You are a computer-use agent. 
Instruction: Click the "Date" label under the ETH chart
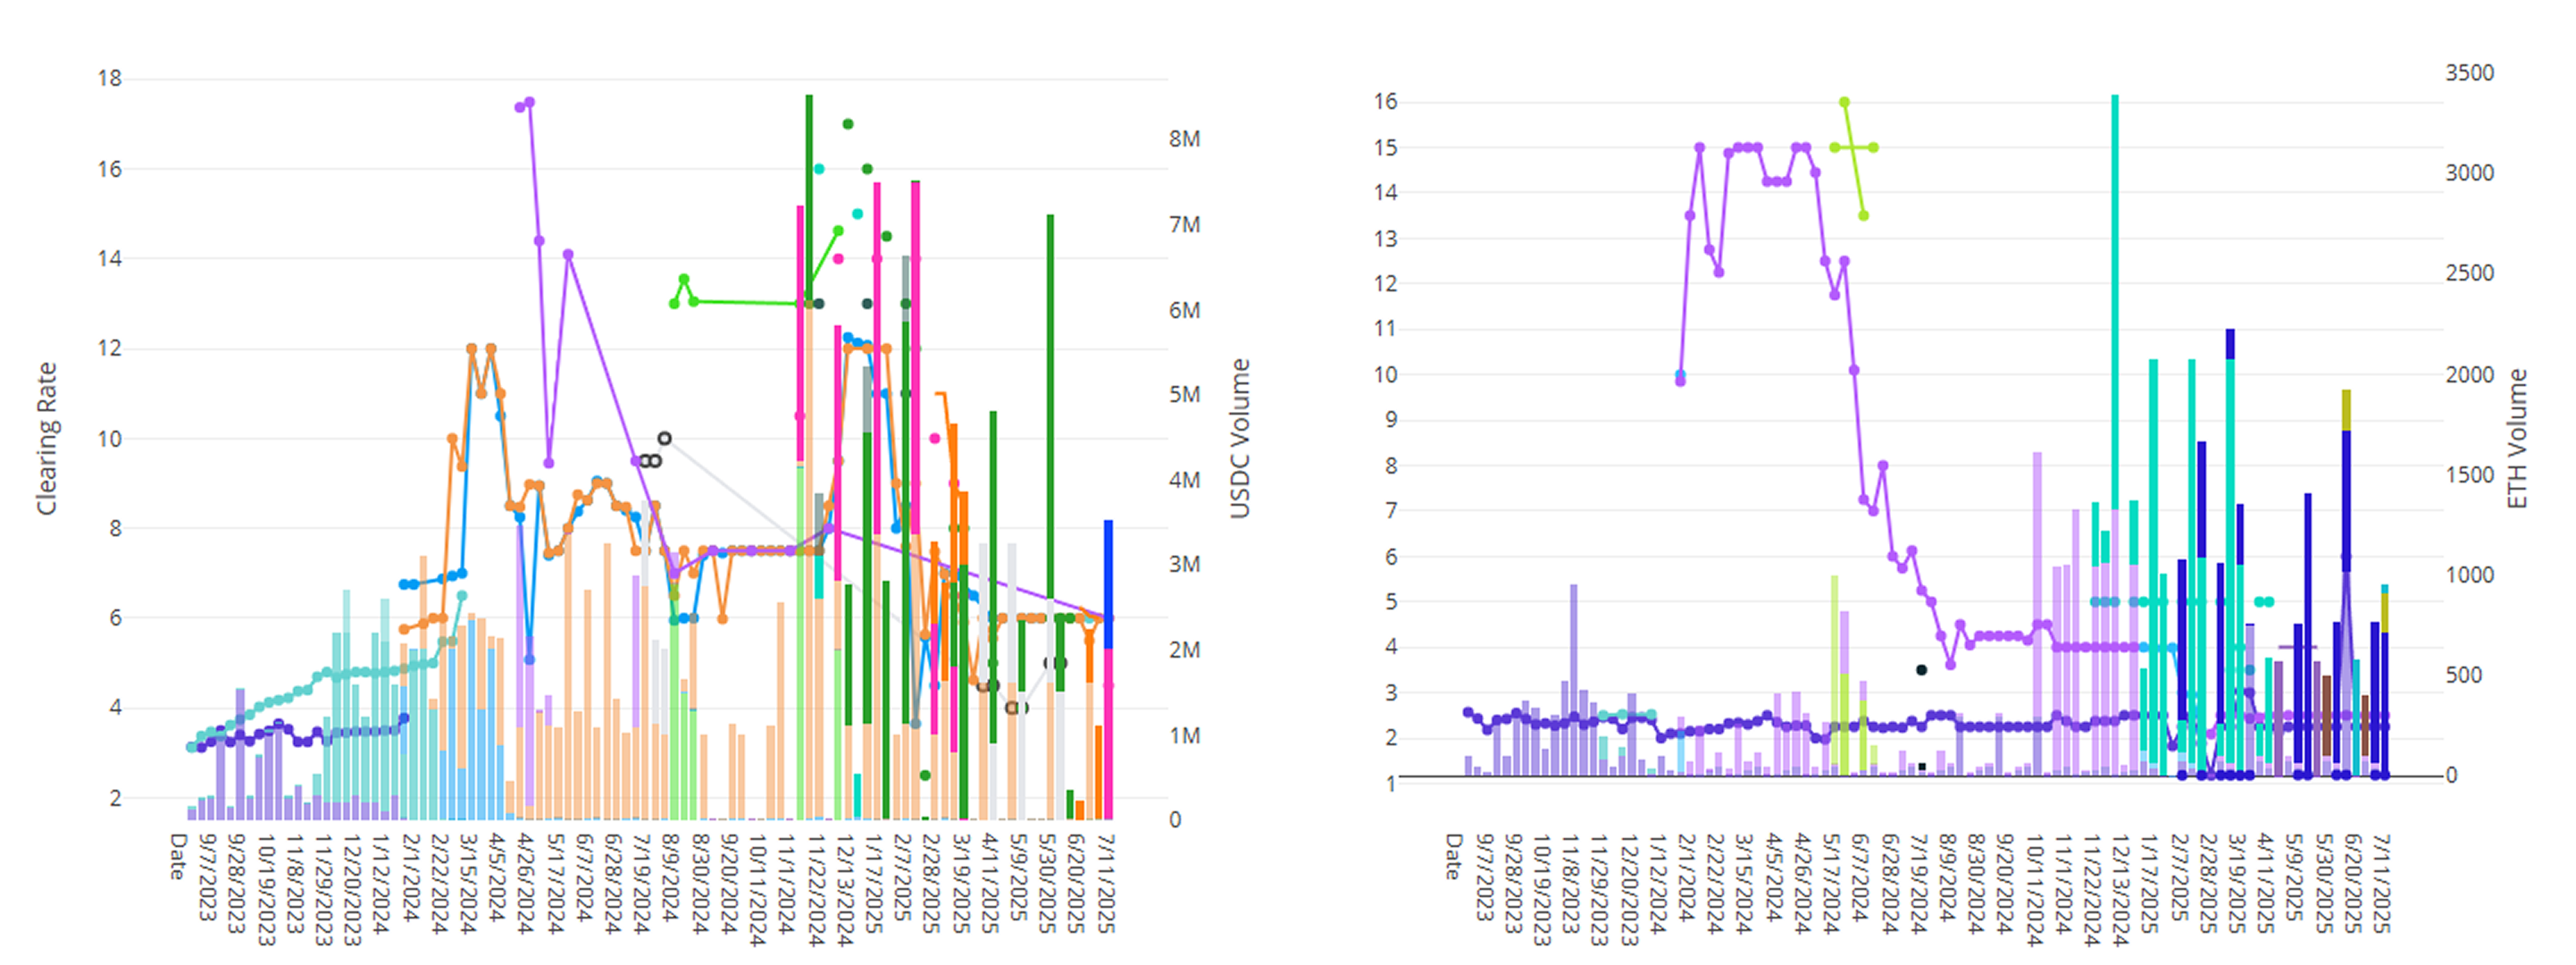point(1453,857)
